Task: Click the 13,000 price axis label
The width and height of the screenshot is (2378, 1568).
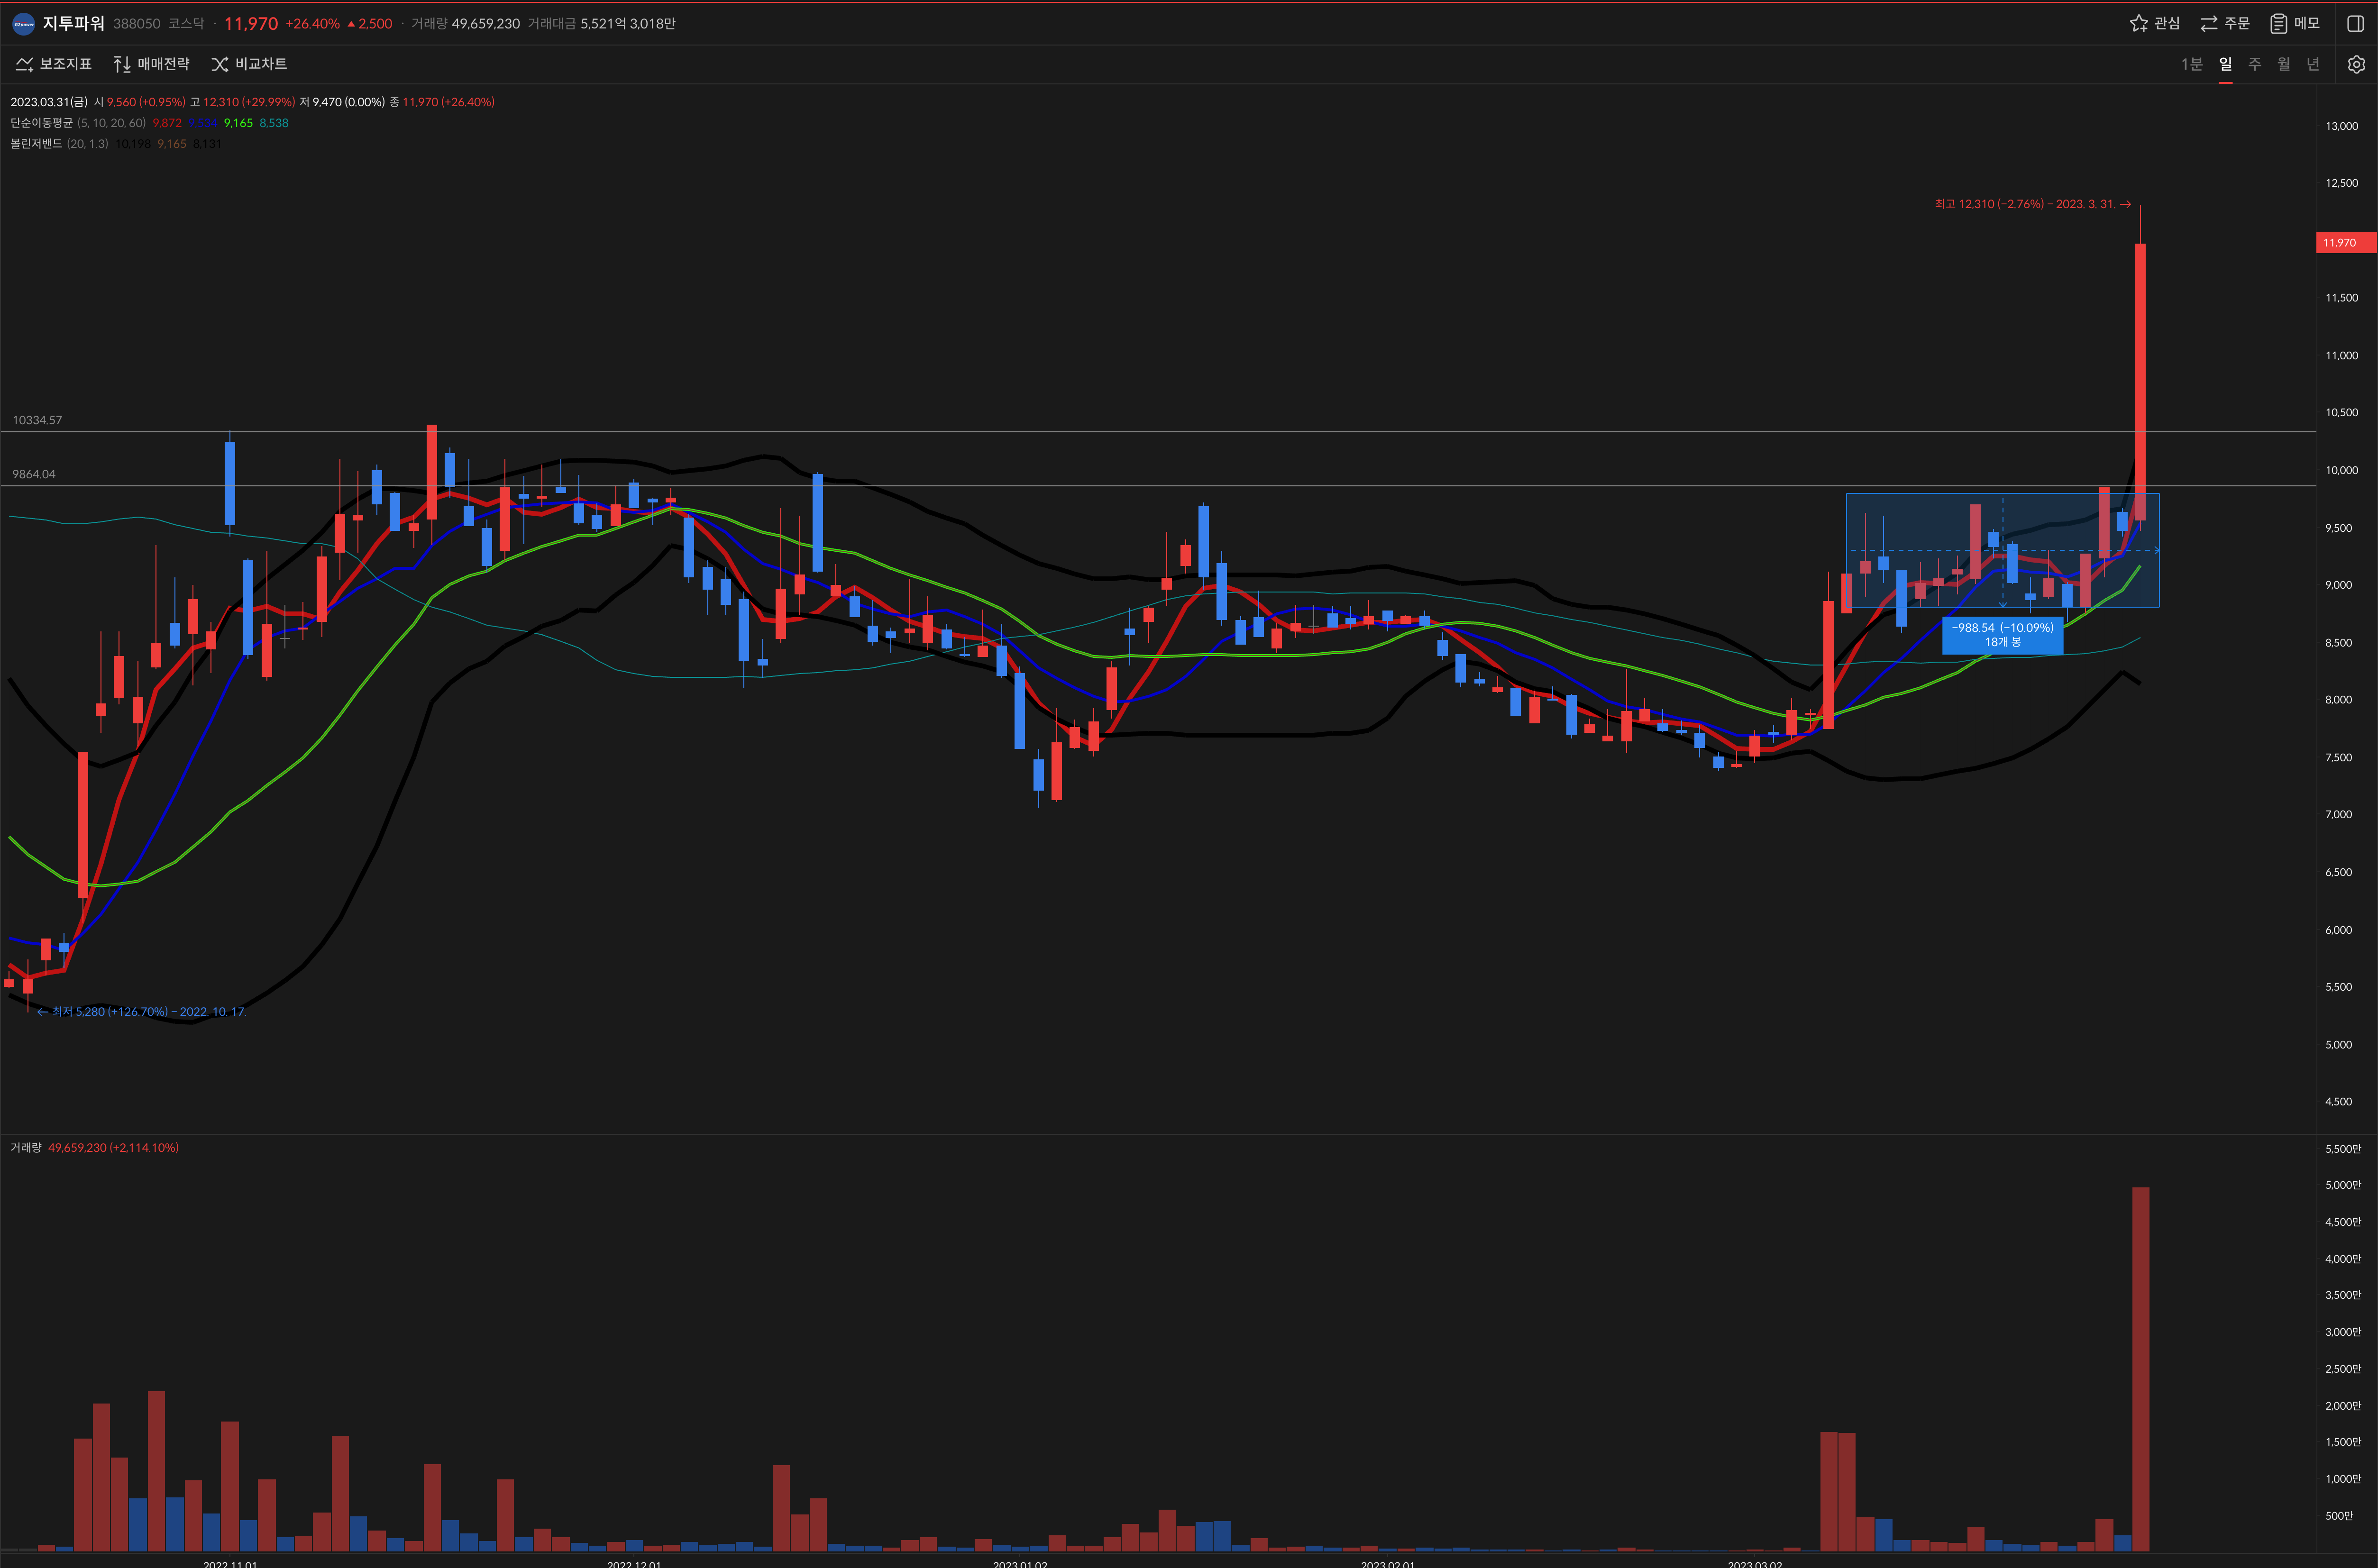Action: pyautogui.click(x=2341, y=126)
